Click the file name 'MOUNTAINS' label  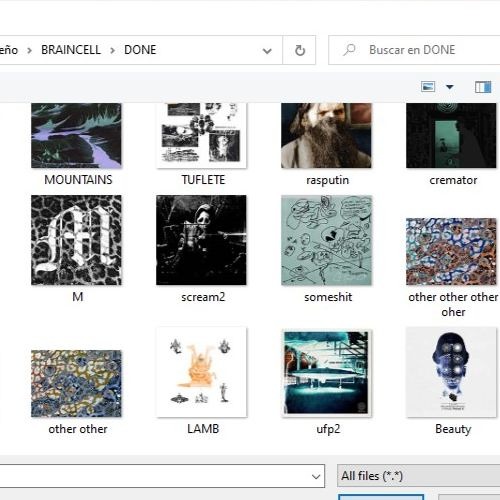pos(78,180)
